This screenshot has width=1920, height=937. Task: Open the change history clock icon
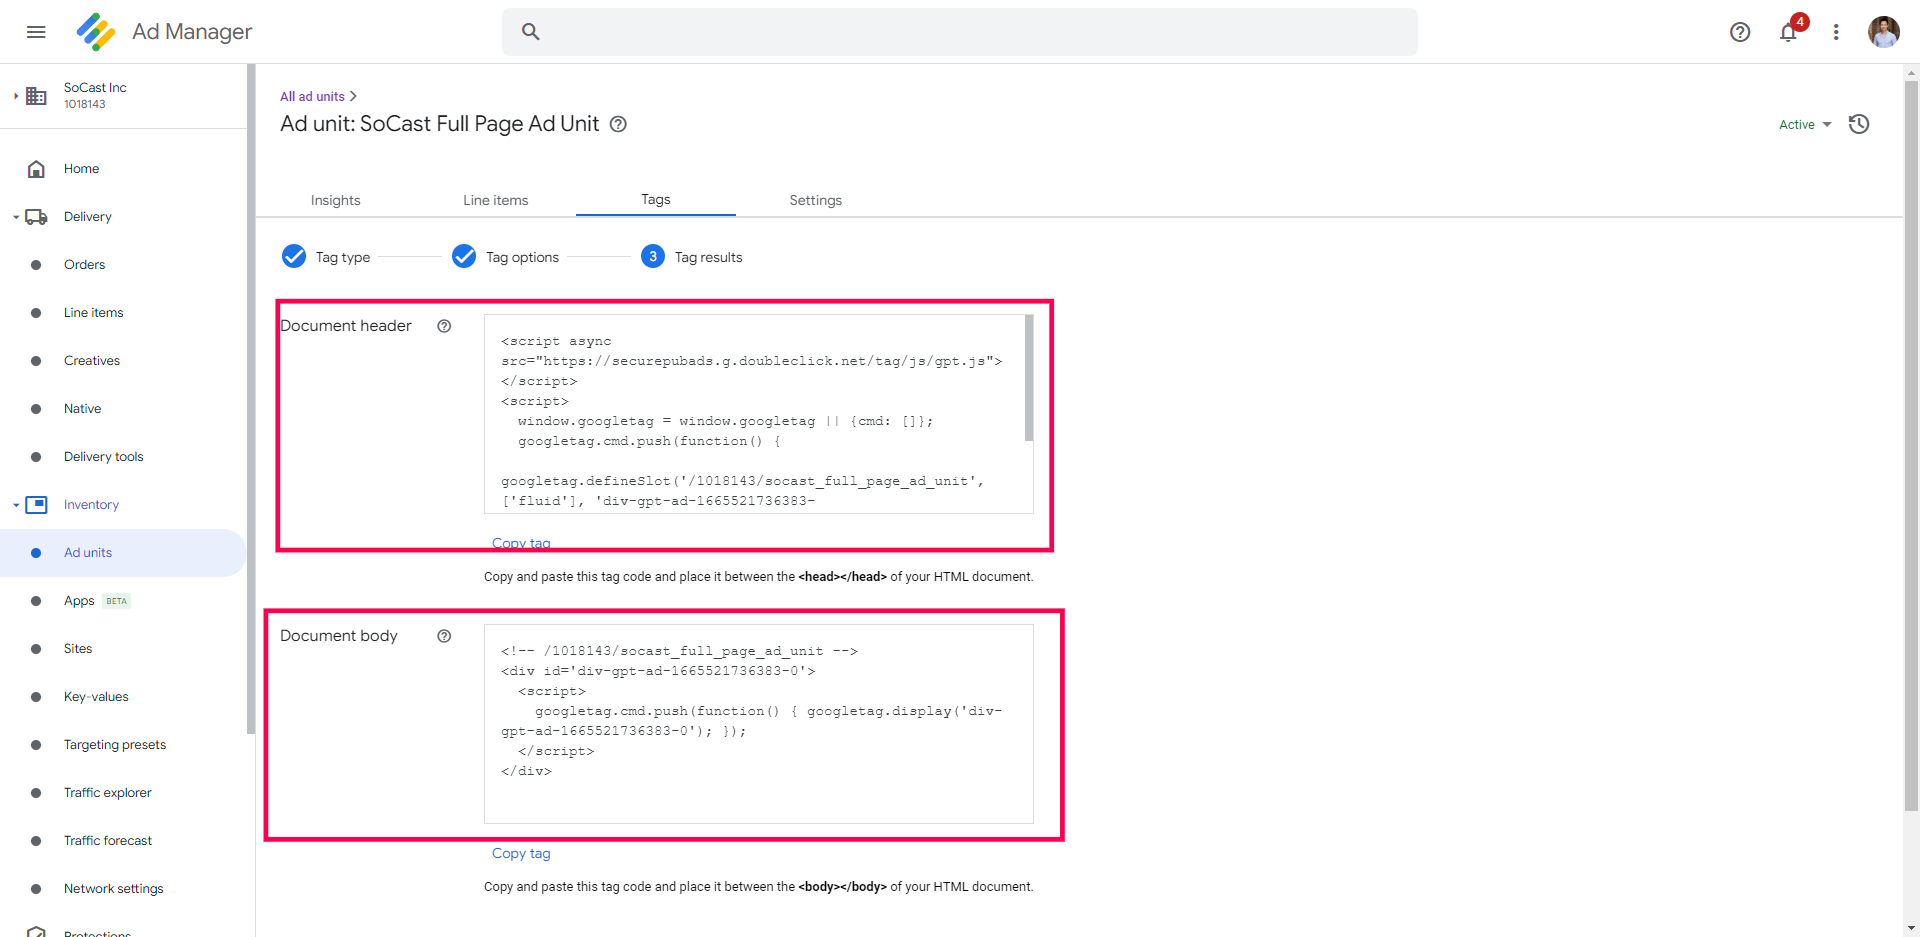(1859, 124)
